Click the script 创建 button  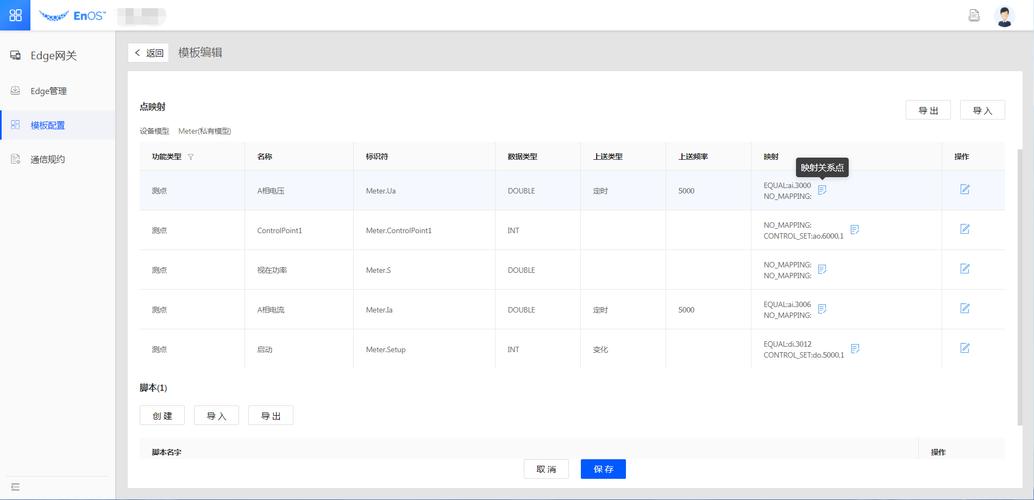[162, 416]
